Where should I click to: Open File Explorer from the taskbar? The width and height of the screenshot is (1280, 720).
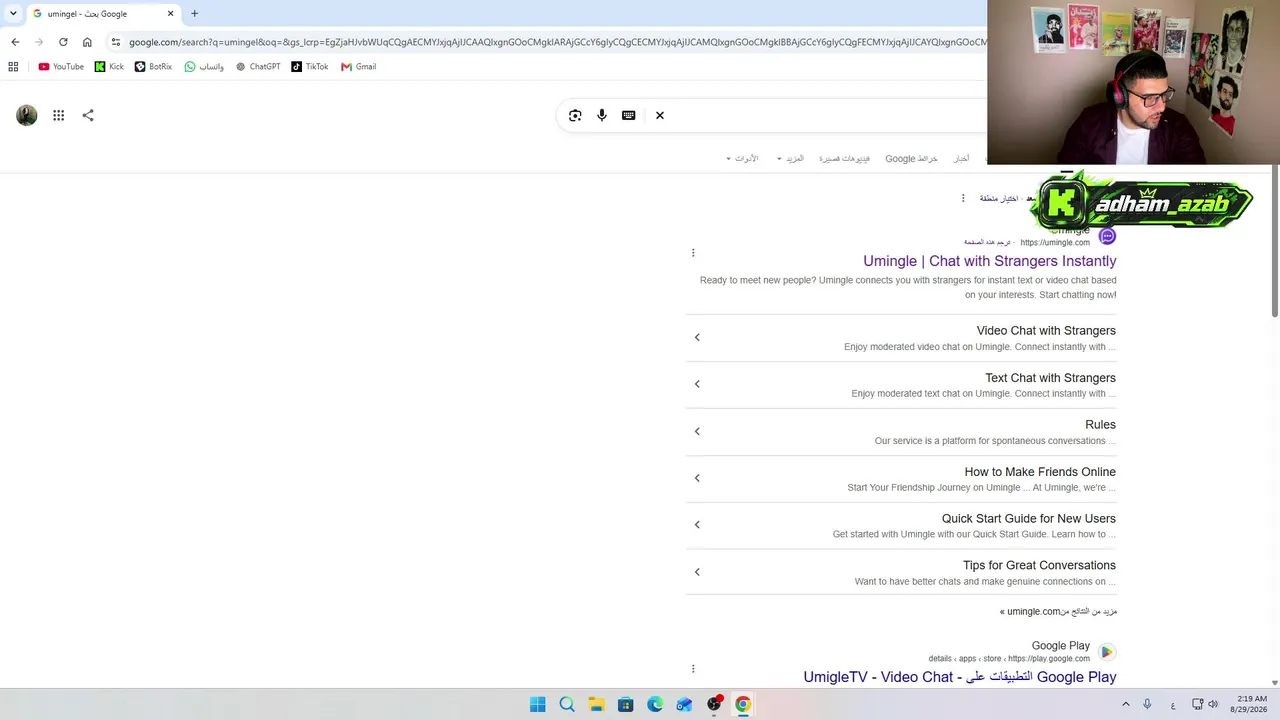pyautogui.click(x=596, y=705)
